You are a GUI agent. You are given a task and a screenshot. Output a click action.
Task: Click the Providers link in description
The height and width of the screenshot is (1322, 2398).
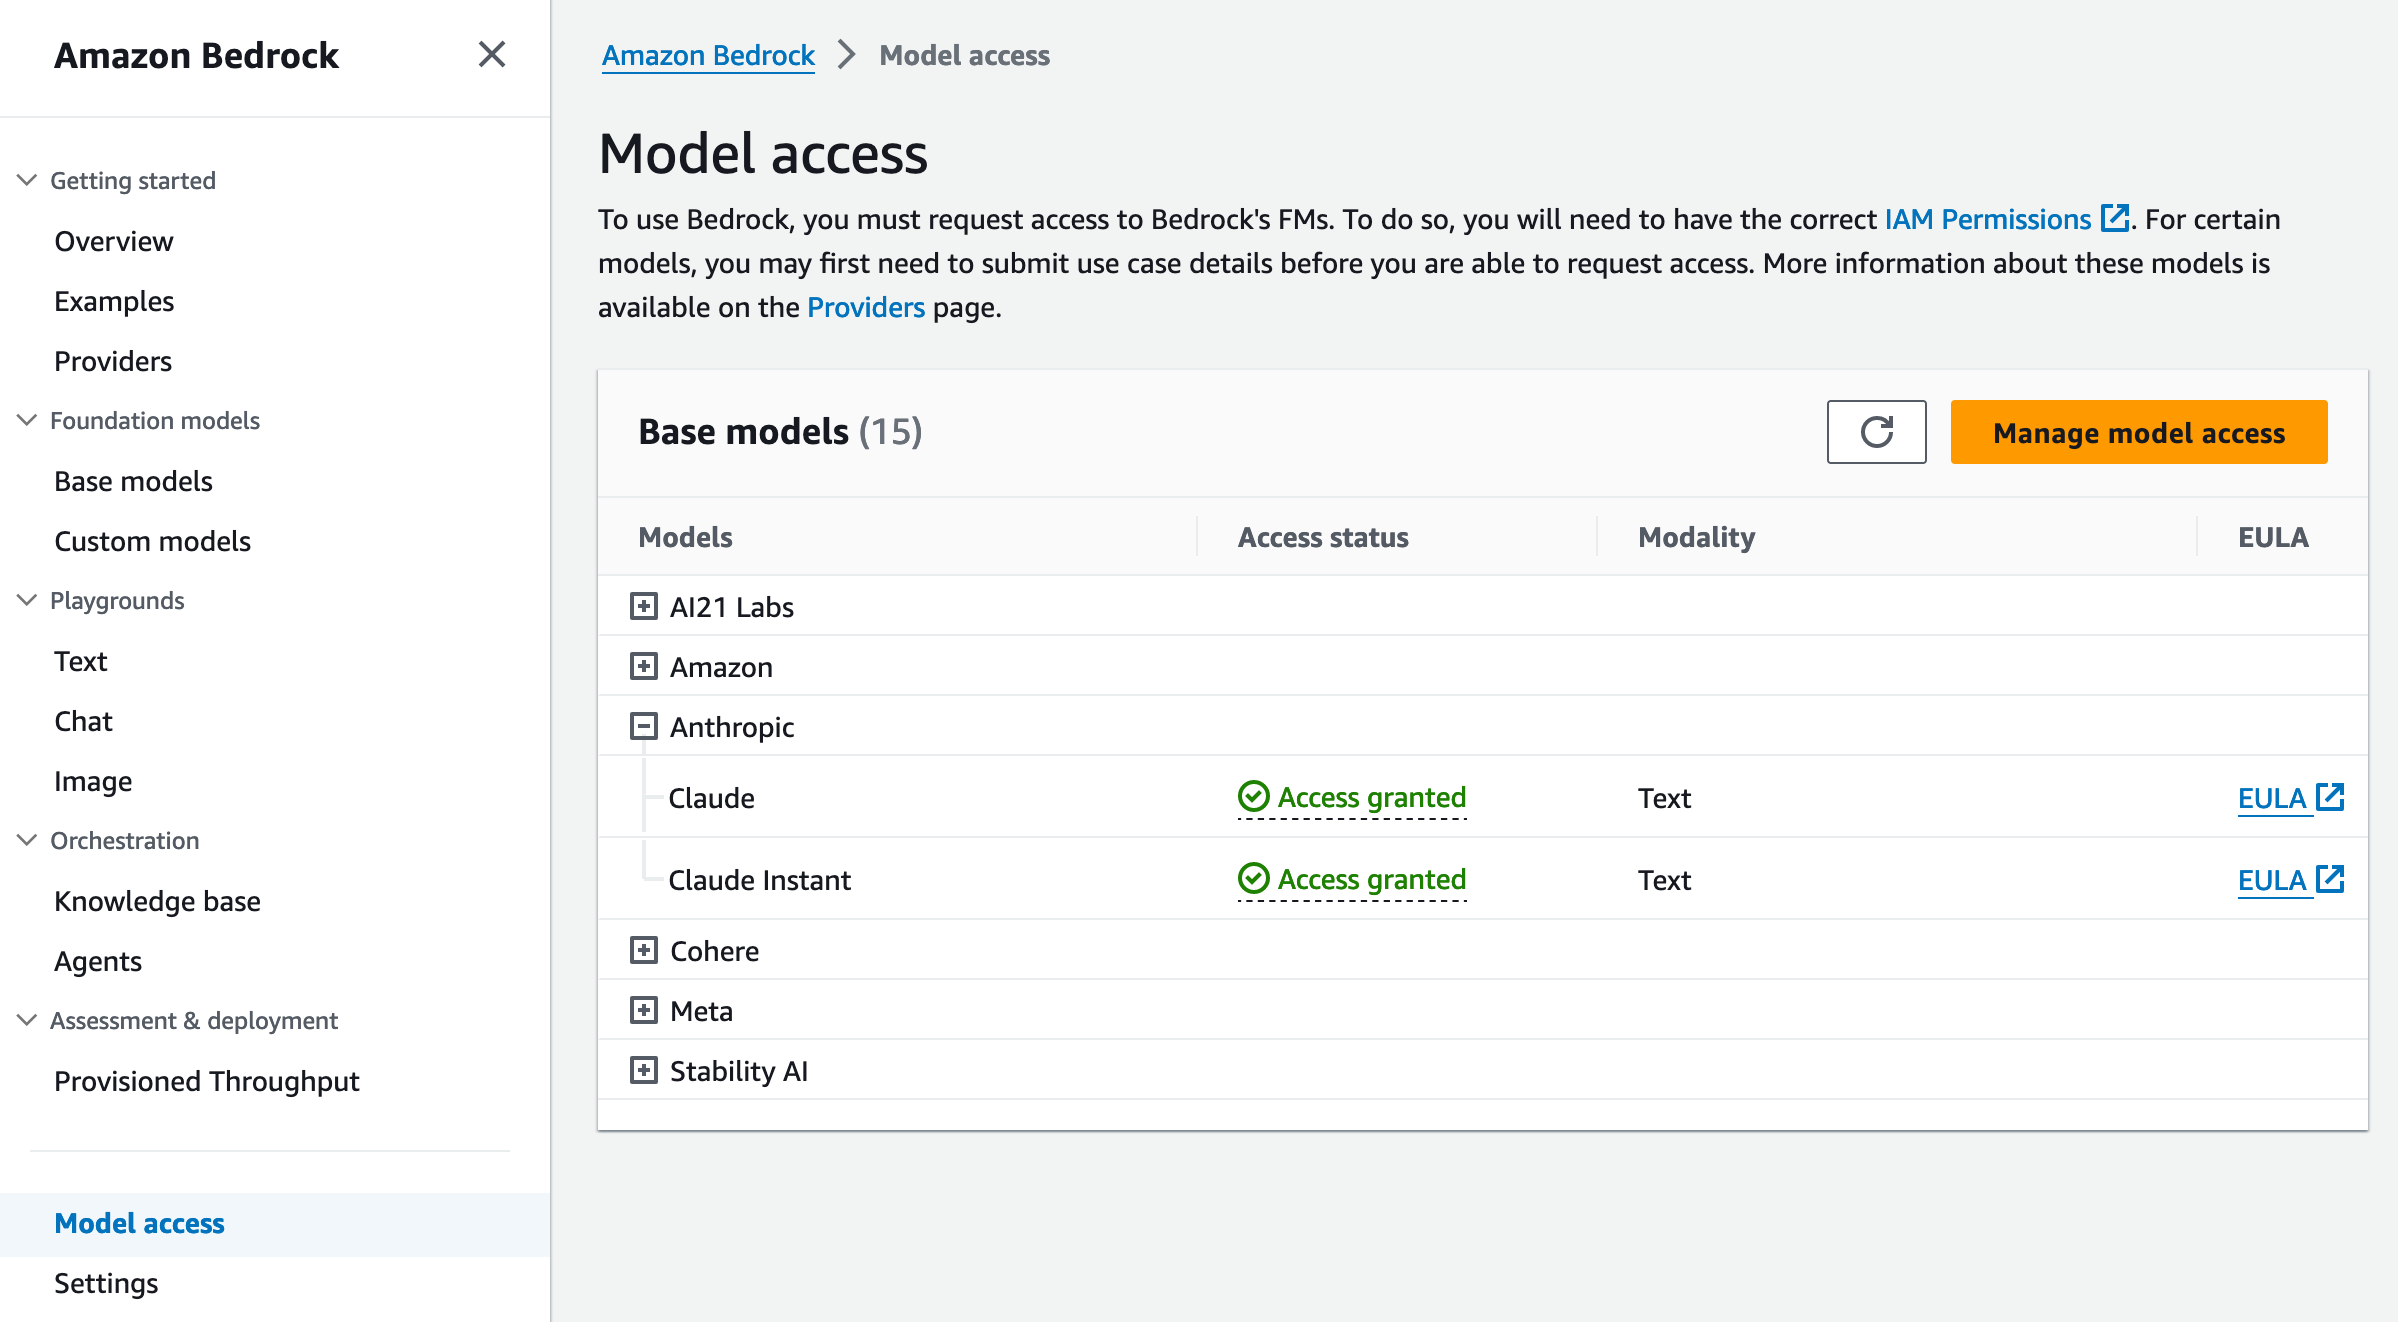pos(865,307)
